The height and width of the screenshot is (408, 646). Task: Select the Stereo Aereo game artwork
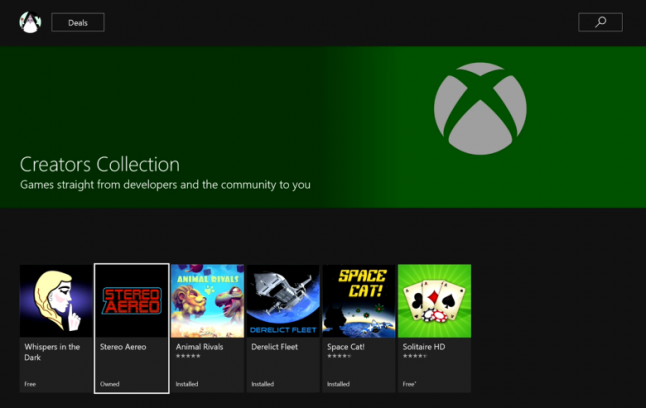131,301
